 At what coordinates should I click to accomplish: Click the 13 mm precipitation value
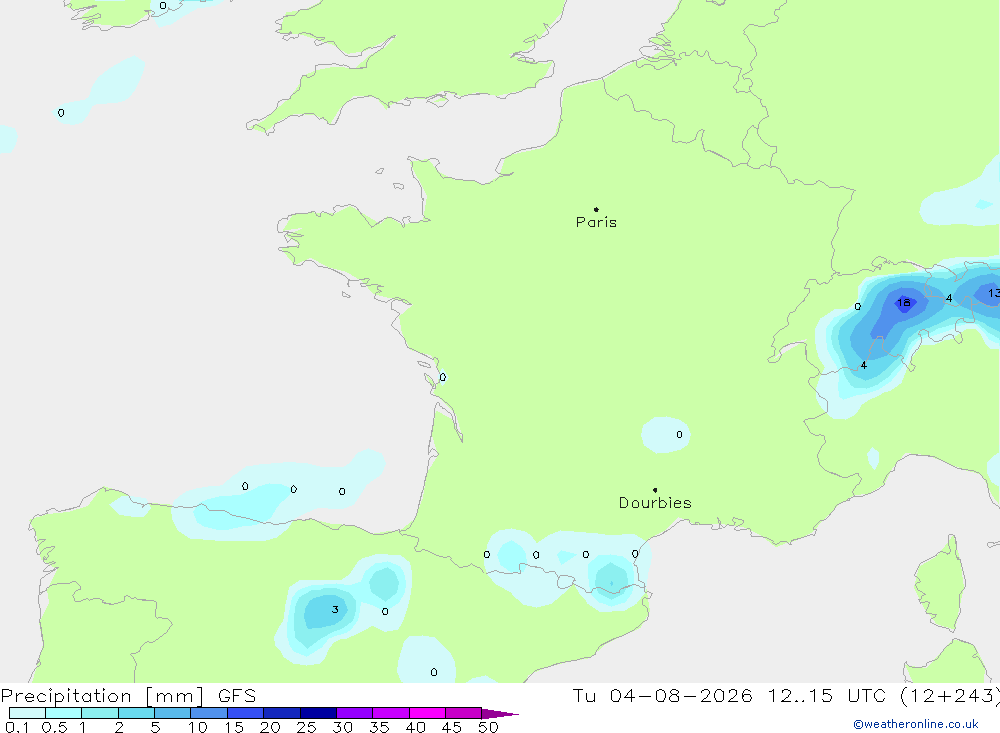click(x=994, y=293)
